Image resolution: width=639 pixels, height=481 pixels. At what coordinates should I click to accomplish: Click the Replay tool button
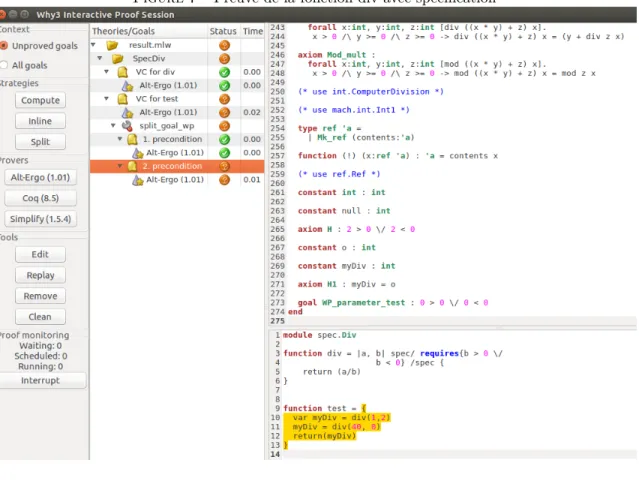(x=40, y=275)
